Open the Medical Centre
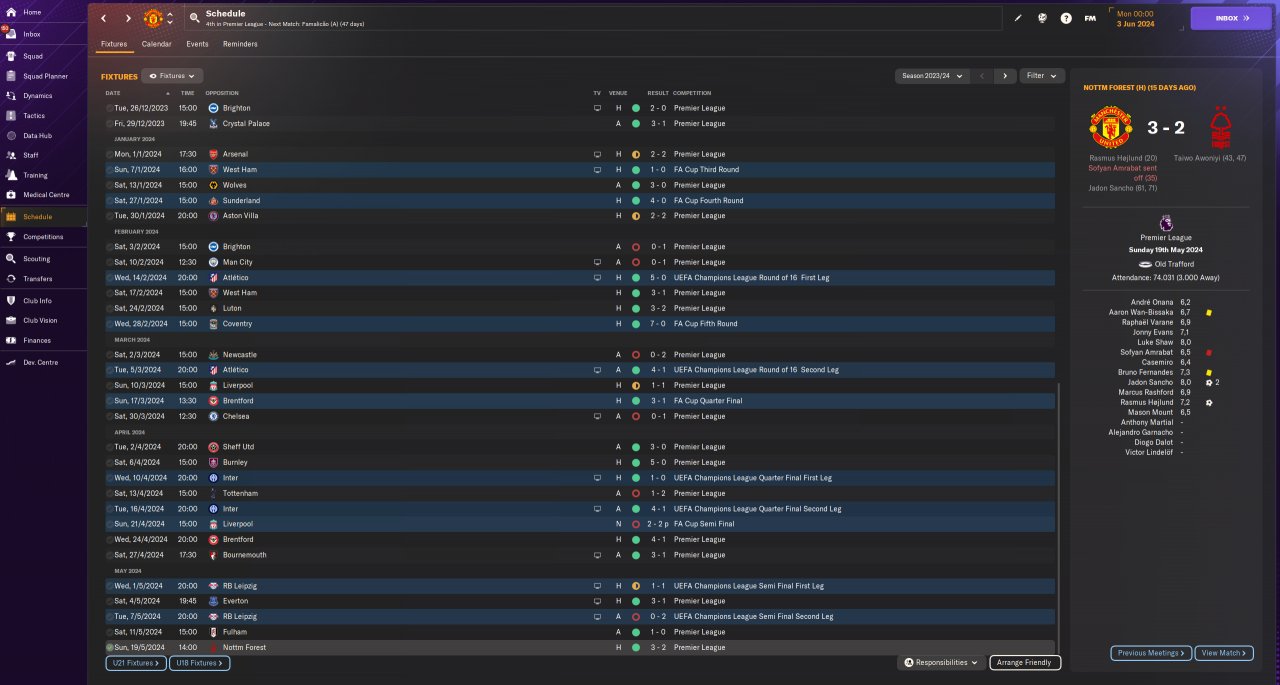This screenshot has height=685, width=1280. [43, 195]
